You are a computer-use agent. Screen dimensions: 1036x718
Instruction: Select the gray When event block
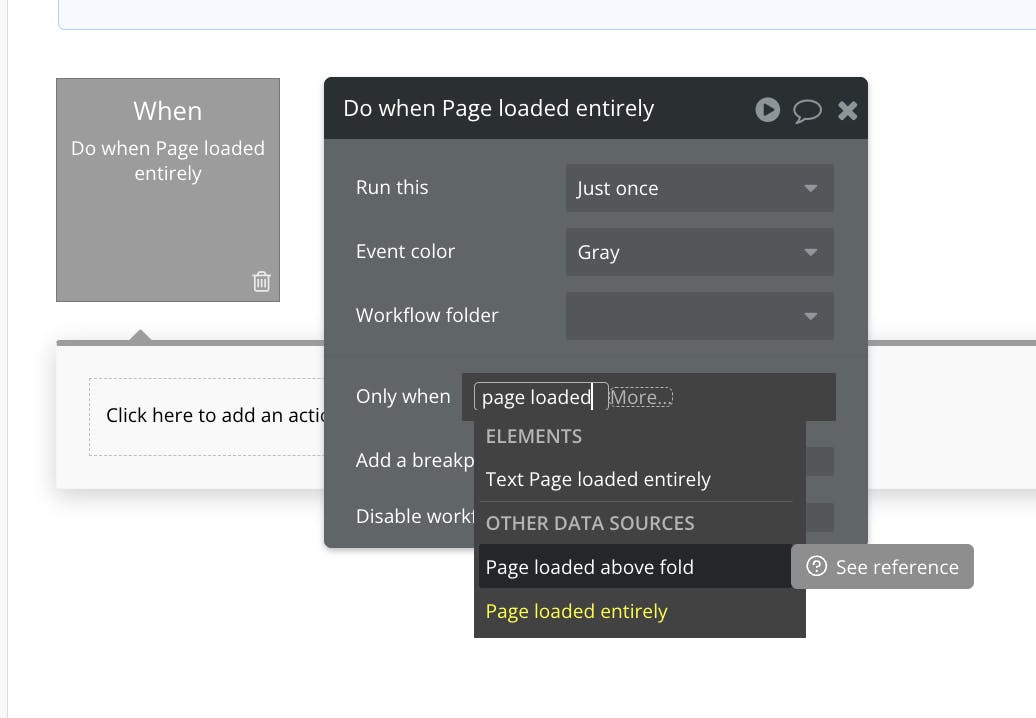(x=168, y=190)
